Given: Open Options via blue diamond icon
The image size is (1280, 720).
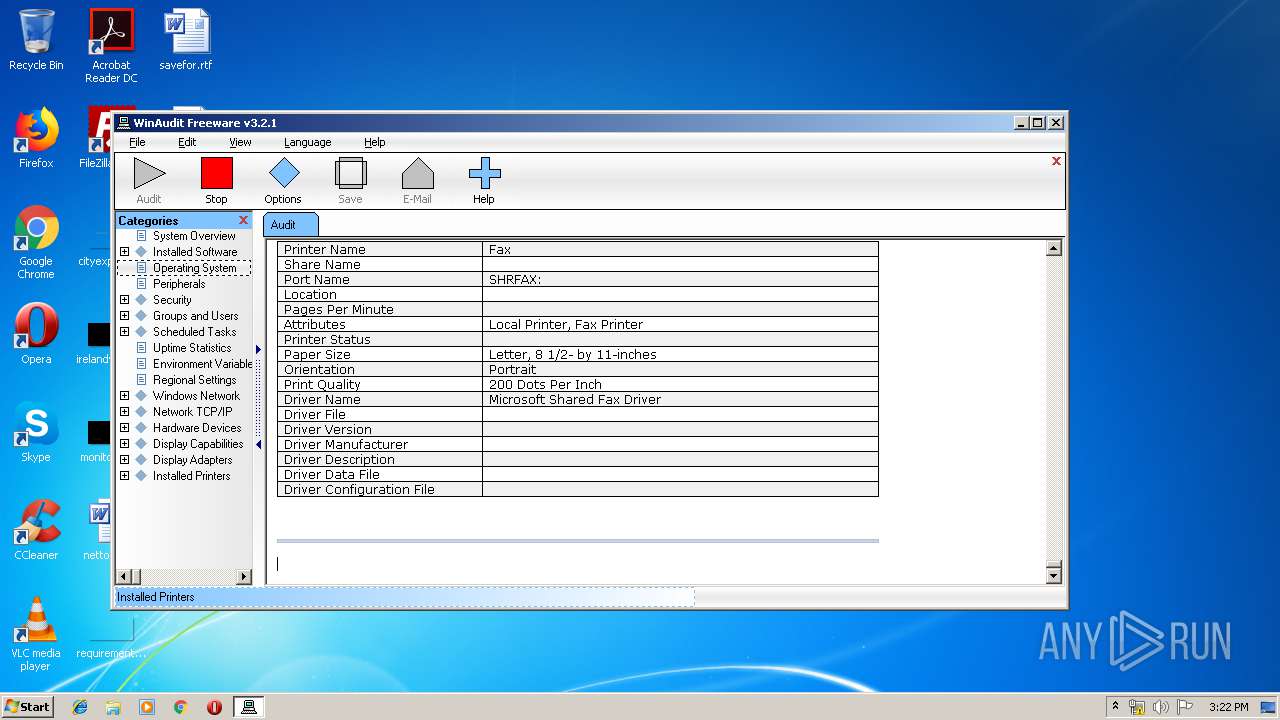Looking at the screenshot, I should [283, 174].
